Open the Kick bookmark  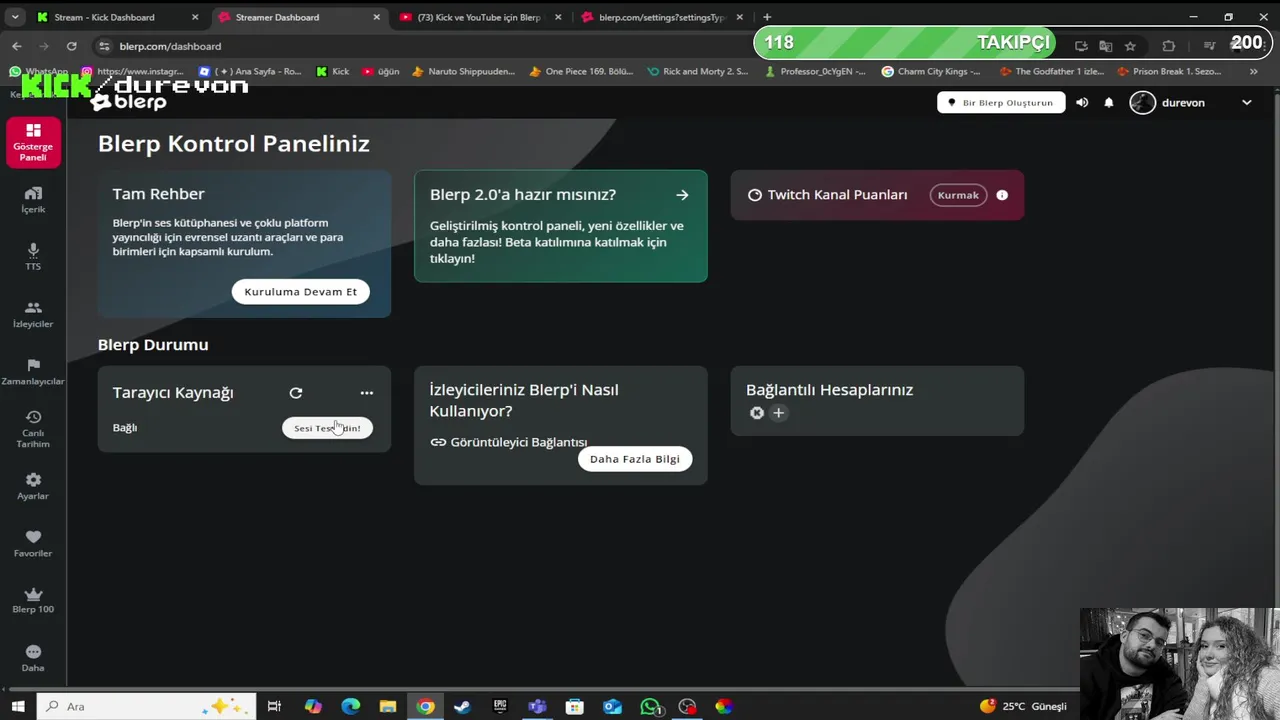point(333,72)
